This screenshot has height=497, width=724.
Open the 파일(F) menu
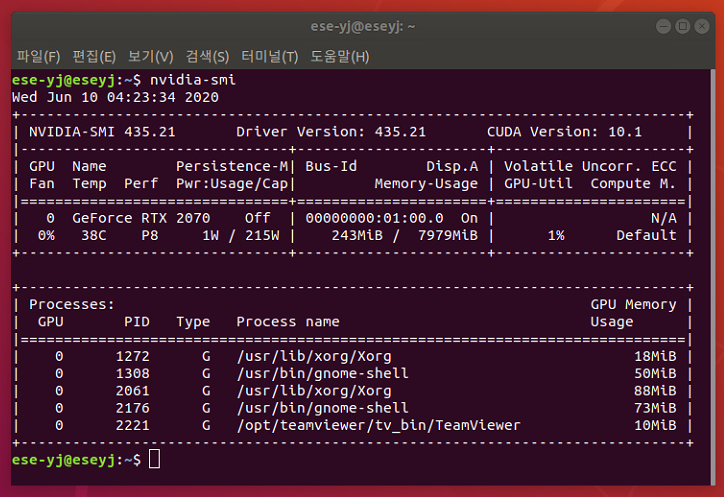point(38,56)
